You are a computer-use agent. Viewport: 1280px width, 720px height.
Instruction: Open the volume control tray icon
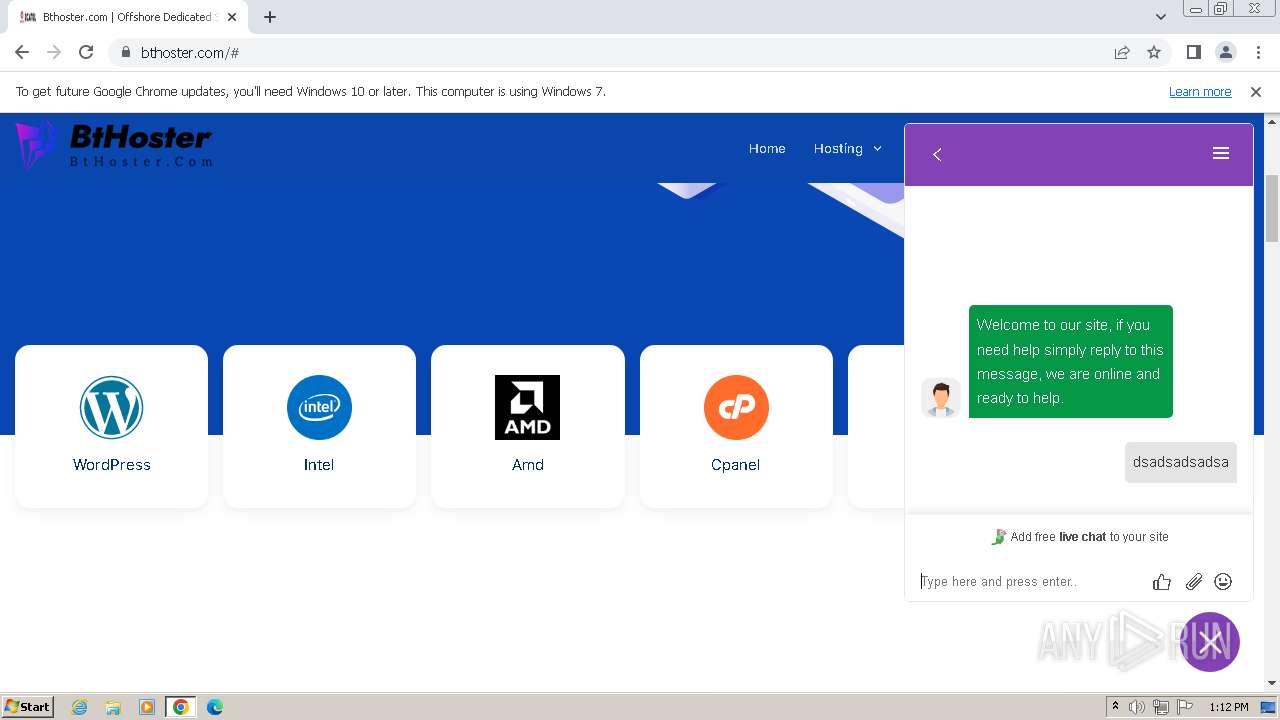coord(1137,707)
